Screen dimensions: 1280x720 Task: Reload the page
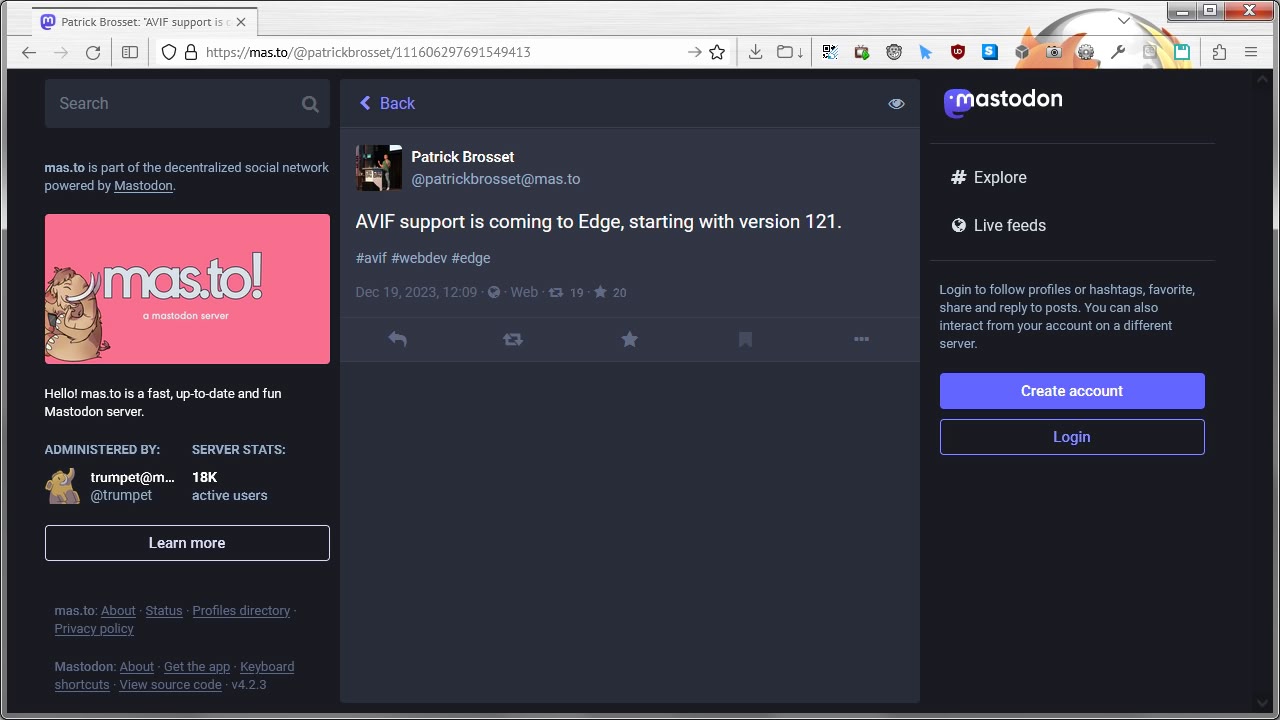(x=93, y=52)
